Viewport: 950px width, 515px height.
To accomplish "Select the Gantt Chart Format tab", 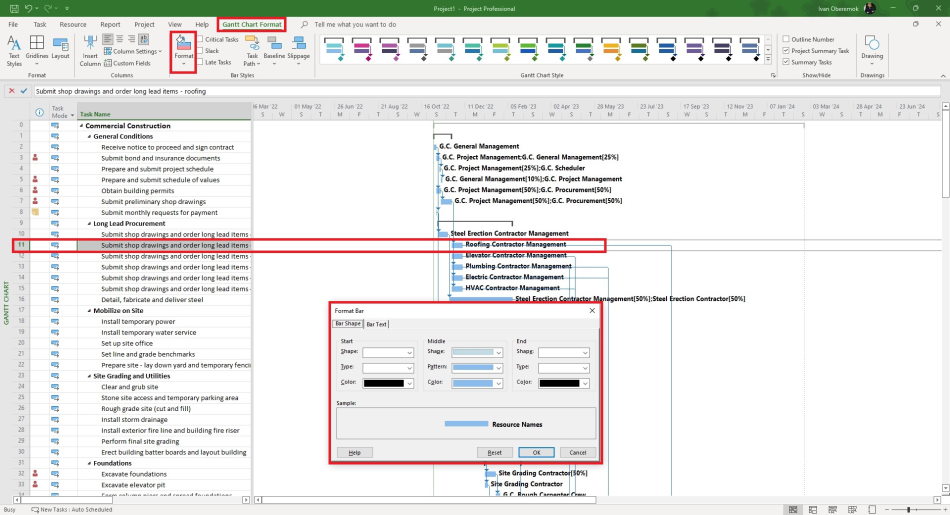I will 252,24.
